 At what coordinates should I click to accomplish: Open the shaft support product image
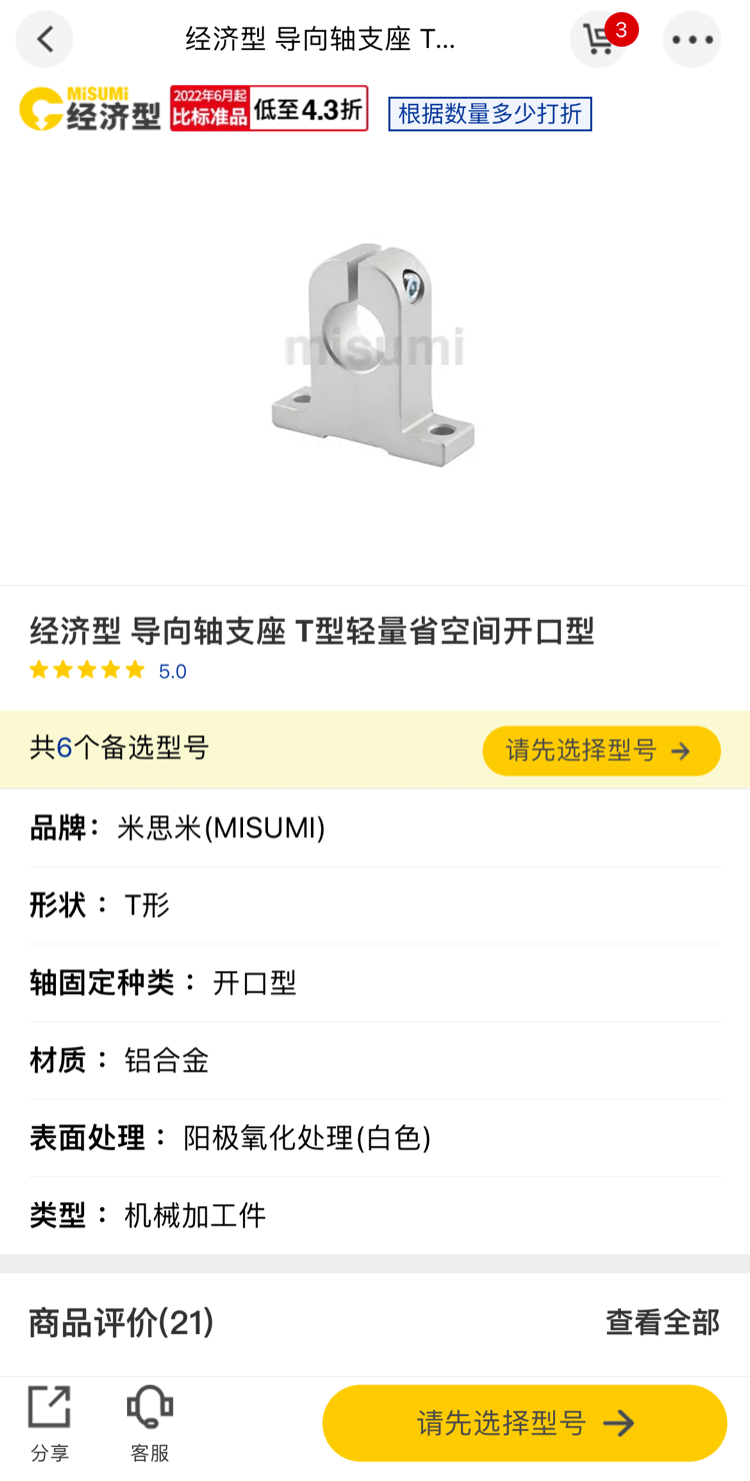point(372,347)
